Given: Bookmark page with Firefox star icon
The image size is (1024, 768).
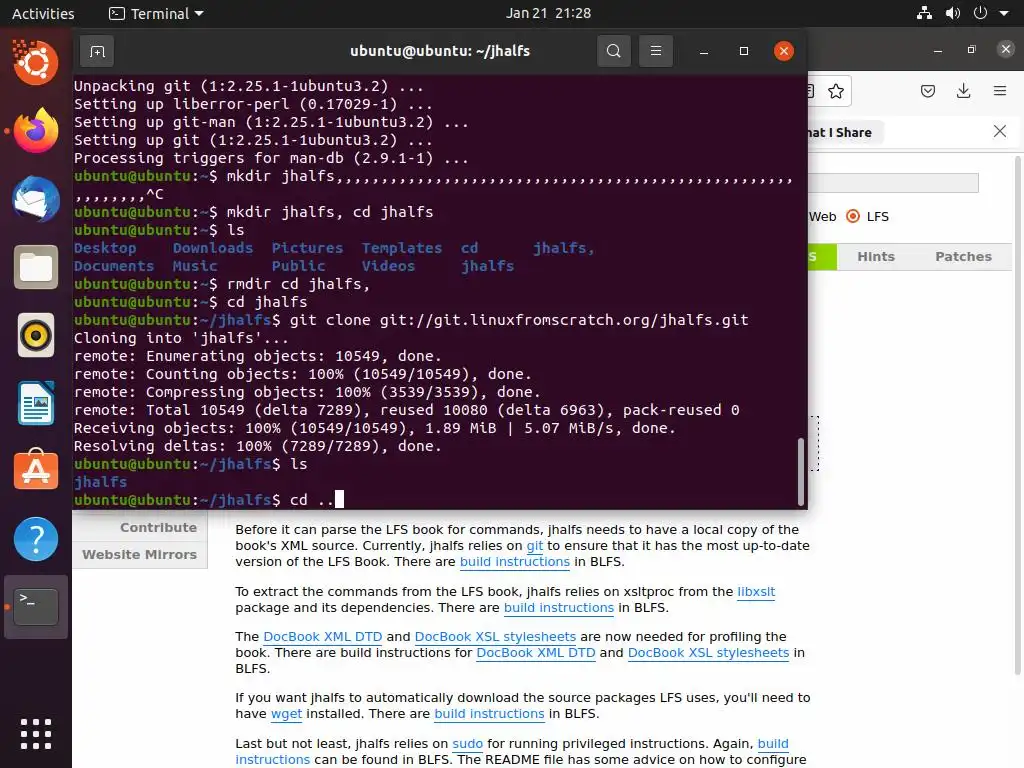Looking at the screenshot, I should (835, 91).
